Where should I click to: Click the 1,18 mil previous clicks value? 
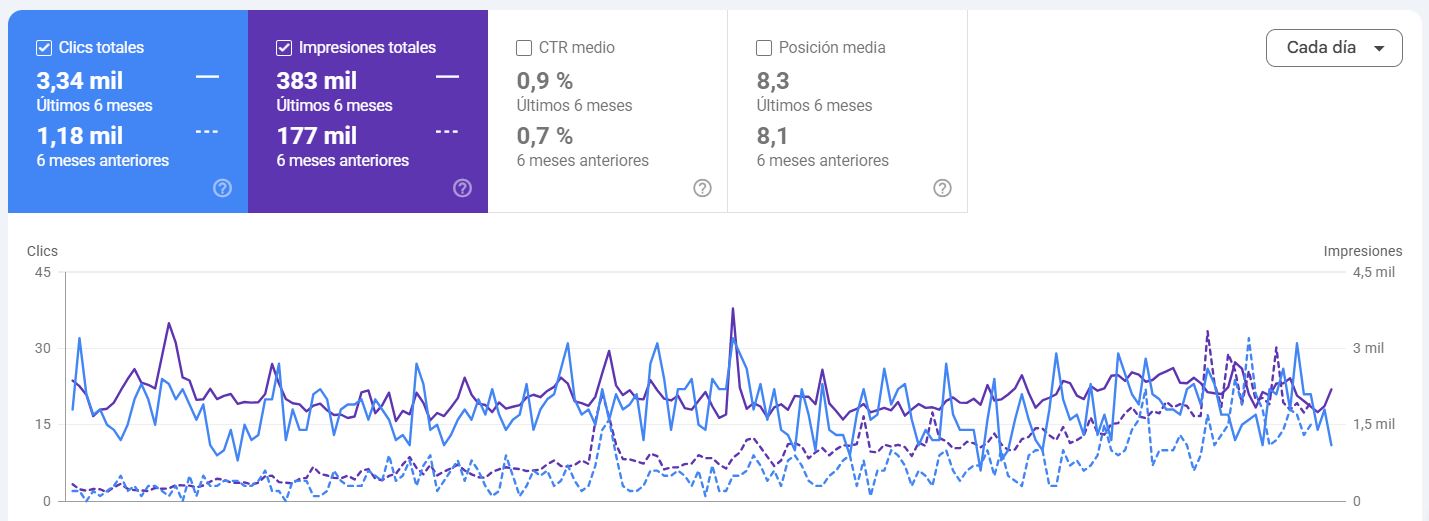point(80,136)
